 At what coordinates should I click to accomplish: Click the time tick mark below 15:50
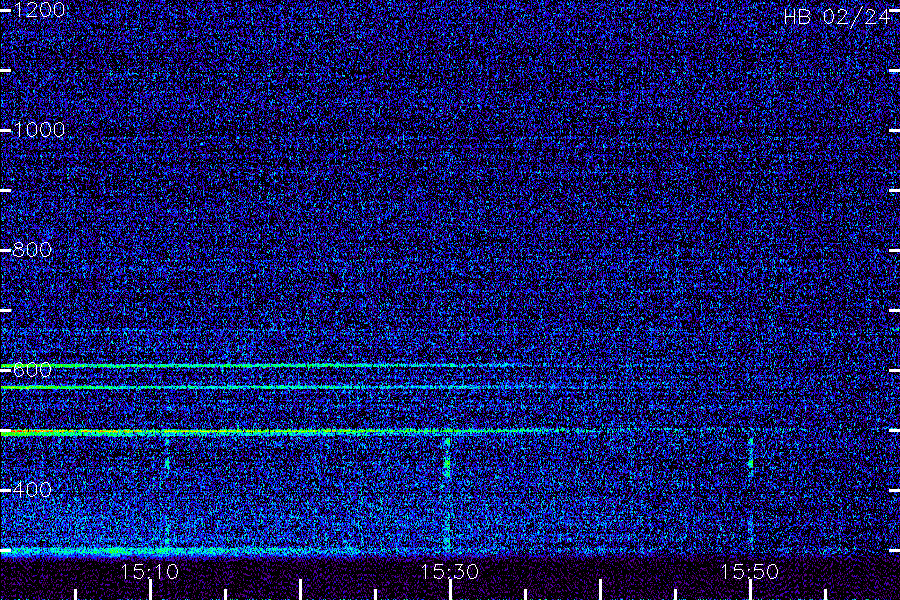tap(750, 590)
